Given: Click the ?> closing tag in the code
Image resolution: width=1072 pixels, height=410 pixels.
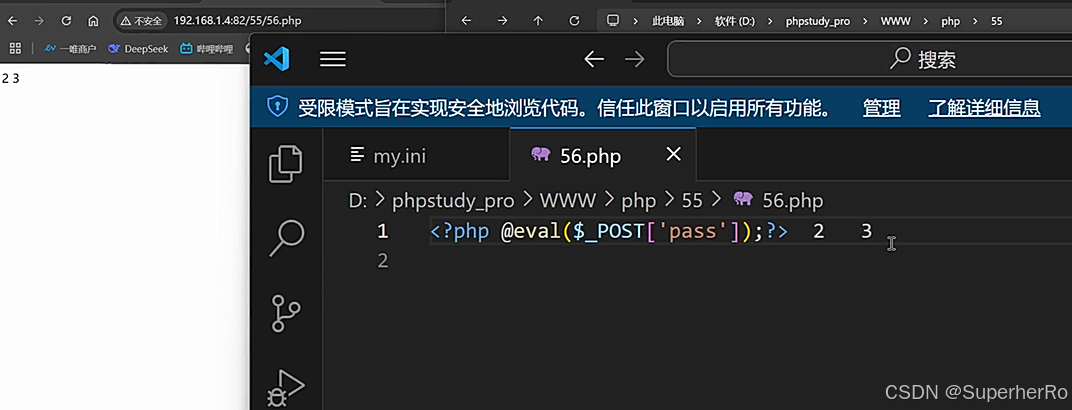Looking at the screenshot, I should (x=776, y=232).
